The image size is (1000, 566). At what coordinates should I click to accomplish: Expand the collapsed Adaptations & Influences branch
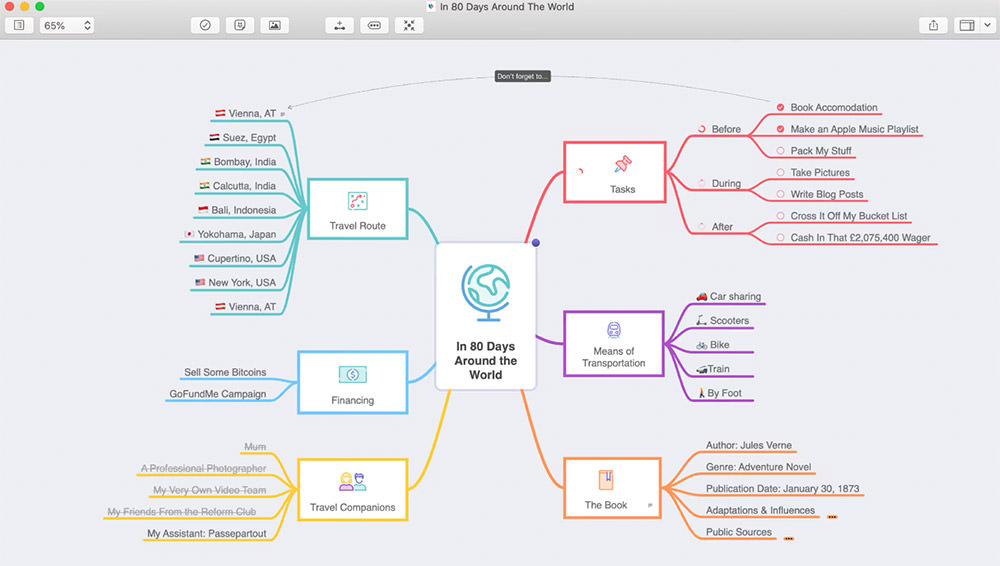832,517
